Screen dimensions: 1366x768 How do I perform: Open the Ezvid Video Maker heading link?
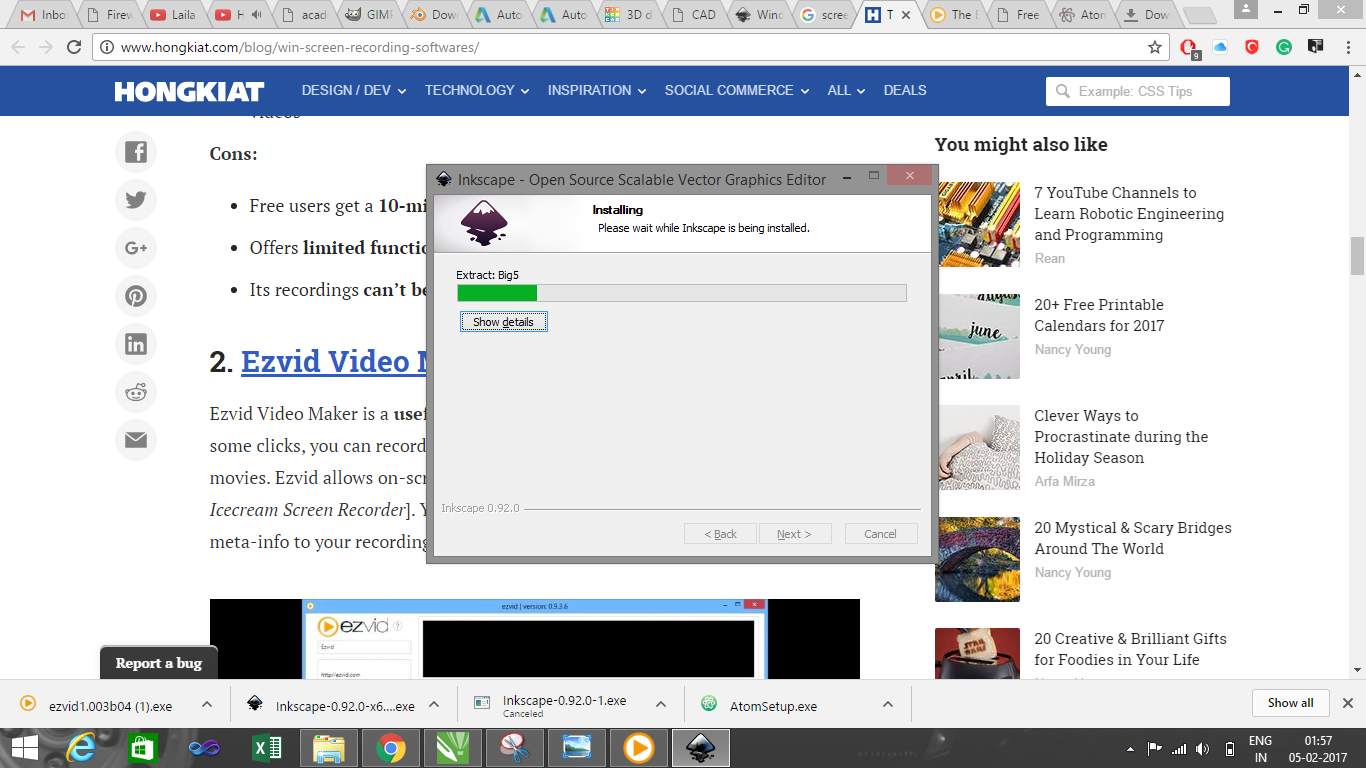tap(334, 362)
